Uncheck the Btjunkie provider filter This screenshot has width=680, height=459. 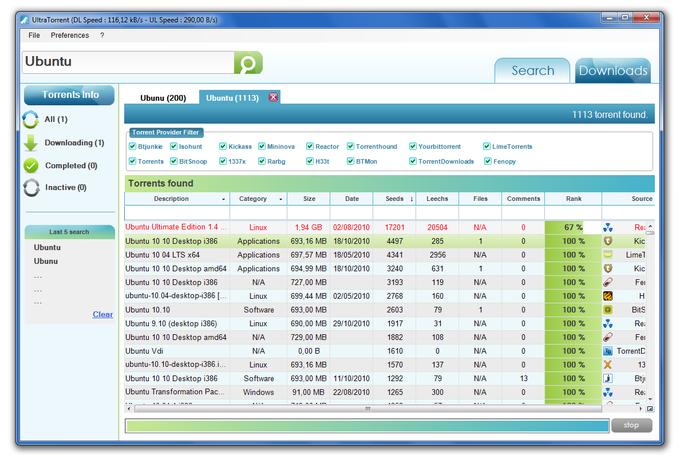pyautogui.click(x=133, y=146)
